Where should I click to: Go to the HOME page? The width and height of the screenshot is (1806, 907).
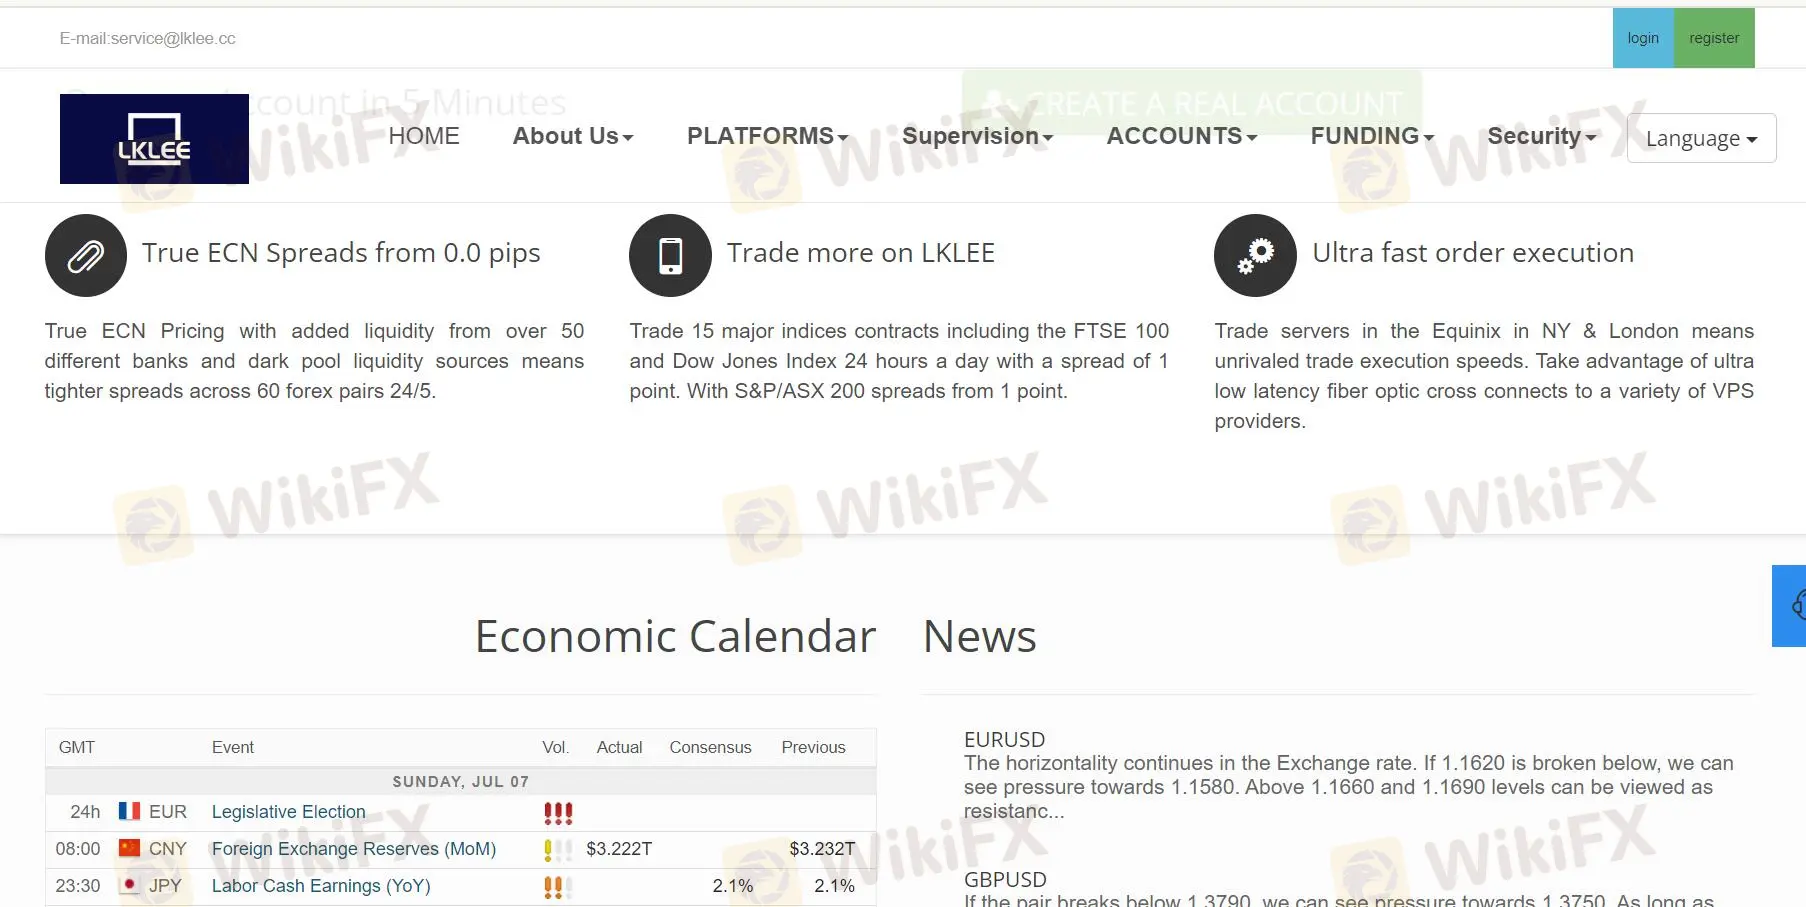click(x=424, y=136)
